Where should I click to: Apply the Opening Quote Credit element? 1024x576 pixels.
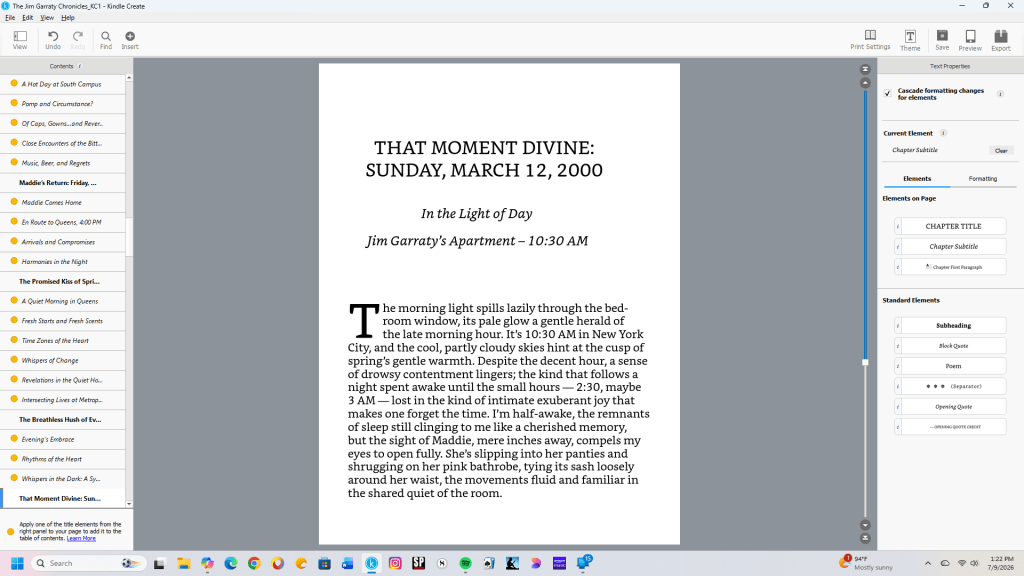tap(953, 426)
